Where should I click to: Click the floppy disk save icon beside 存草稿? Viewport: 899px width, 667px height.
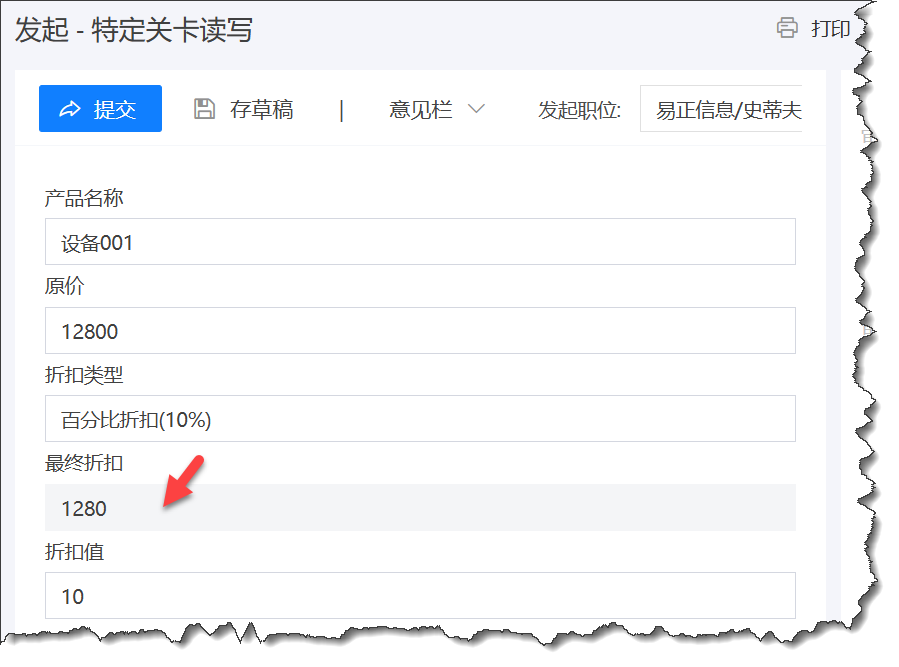click(206, 110)
